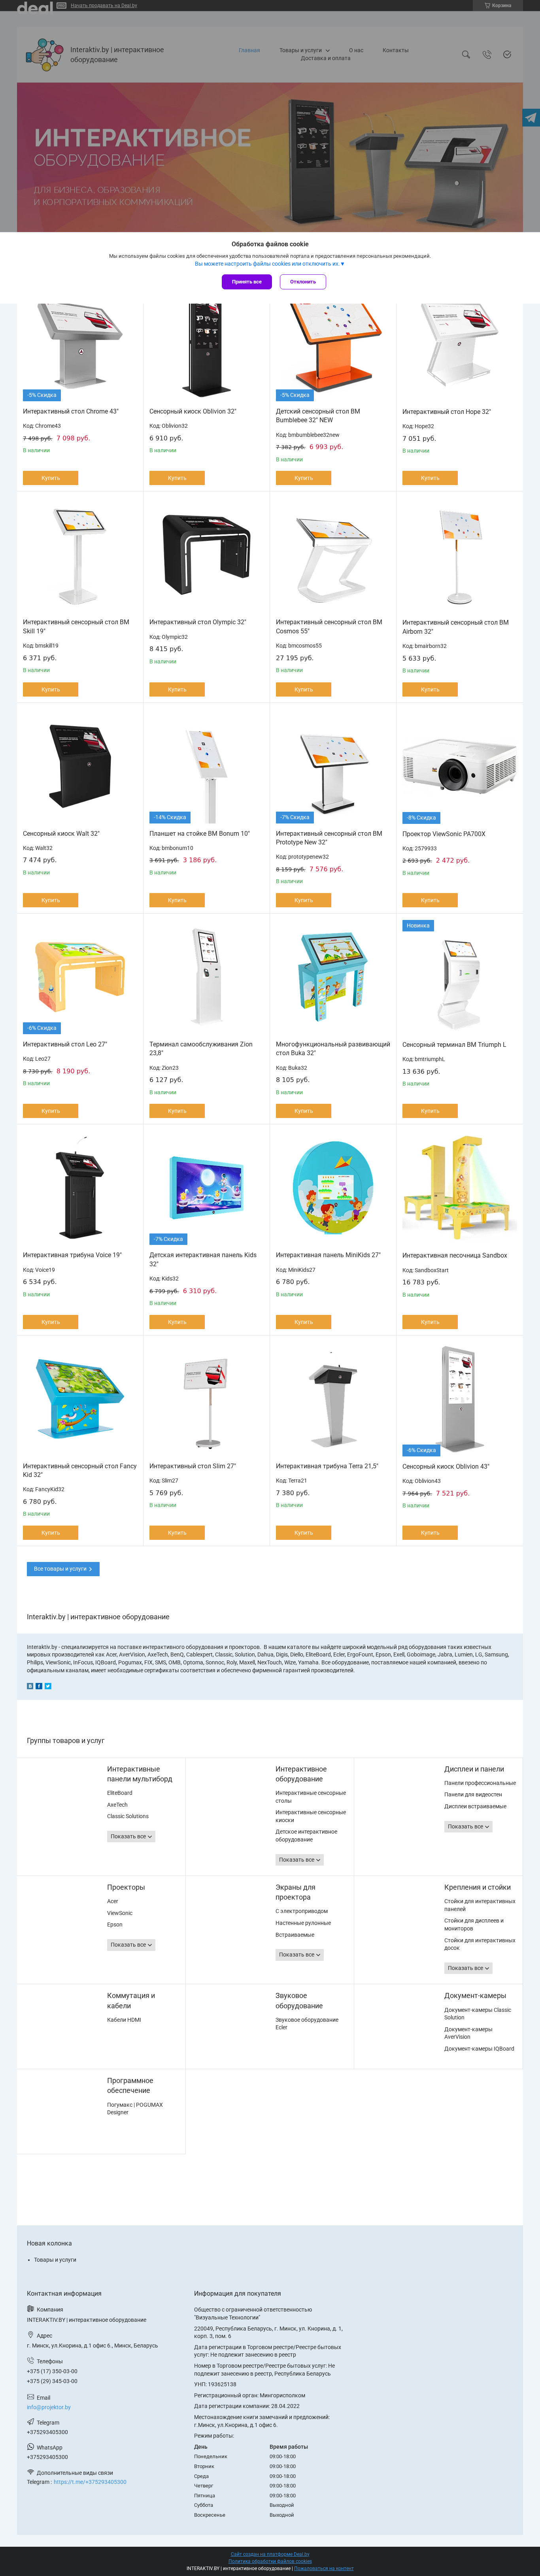This screenshot has width=540, height=2576.
Task: Click the checkmark circle icon in header
Action: pos(507,54)
